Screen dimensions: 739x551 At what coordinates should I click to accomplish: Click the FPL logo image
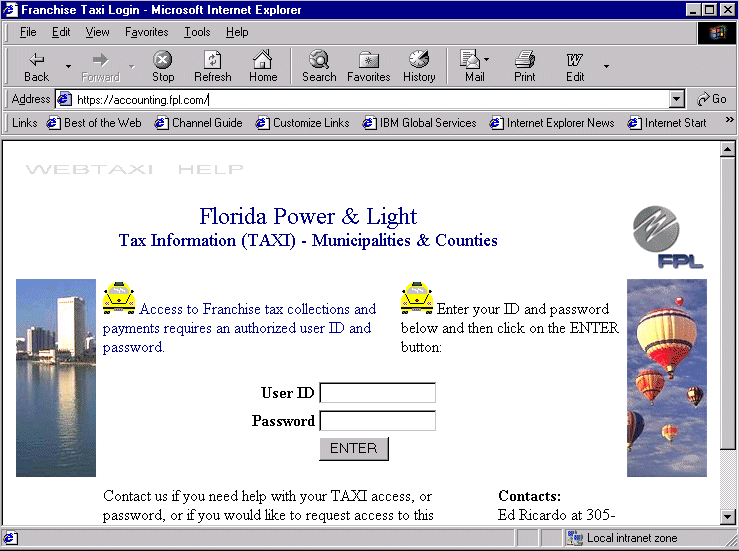pyautogui.click(x=668, y=237)
